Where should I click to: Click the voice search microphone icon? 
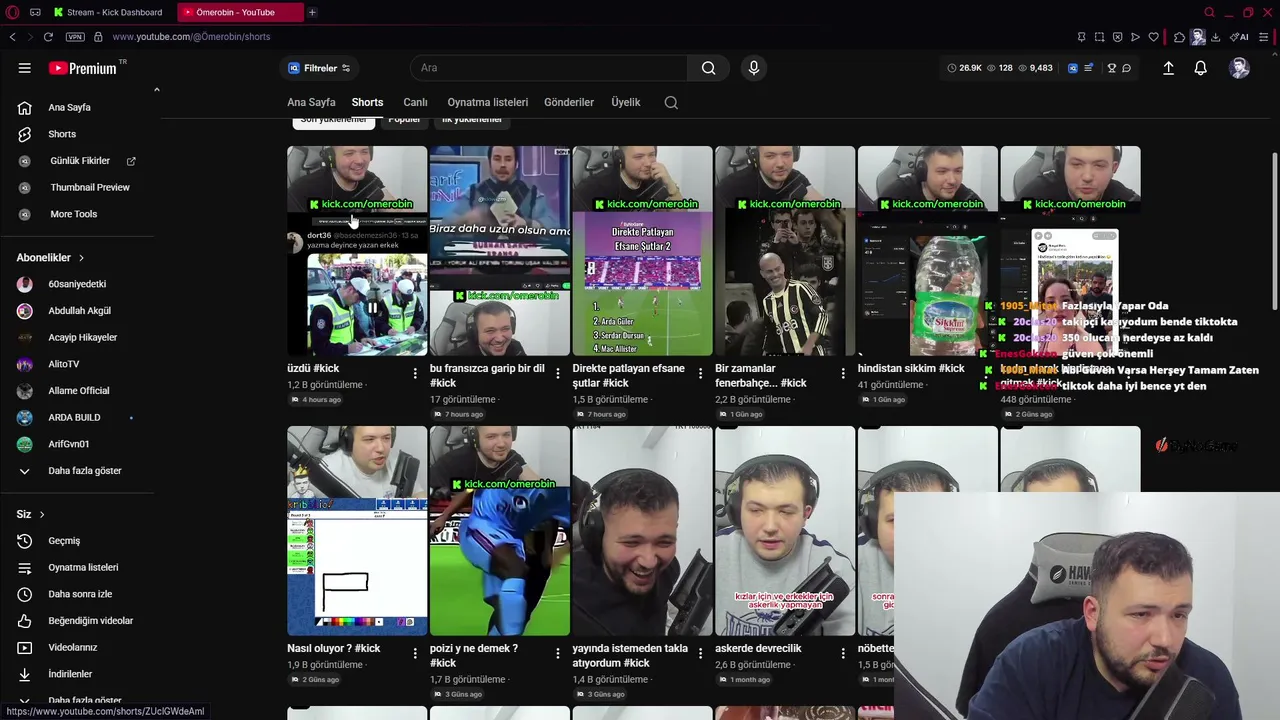click(x=754, y=68)
